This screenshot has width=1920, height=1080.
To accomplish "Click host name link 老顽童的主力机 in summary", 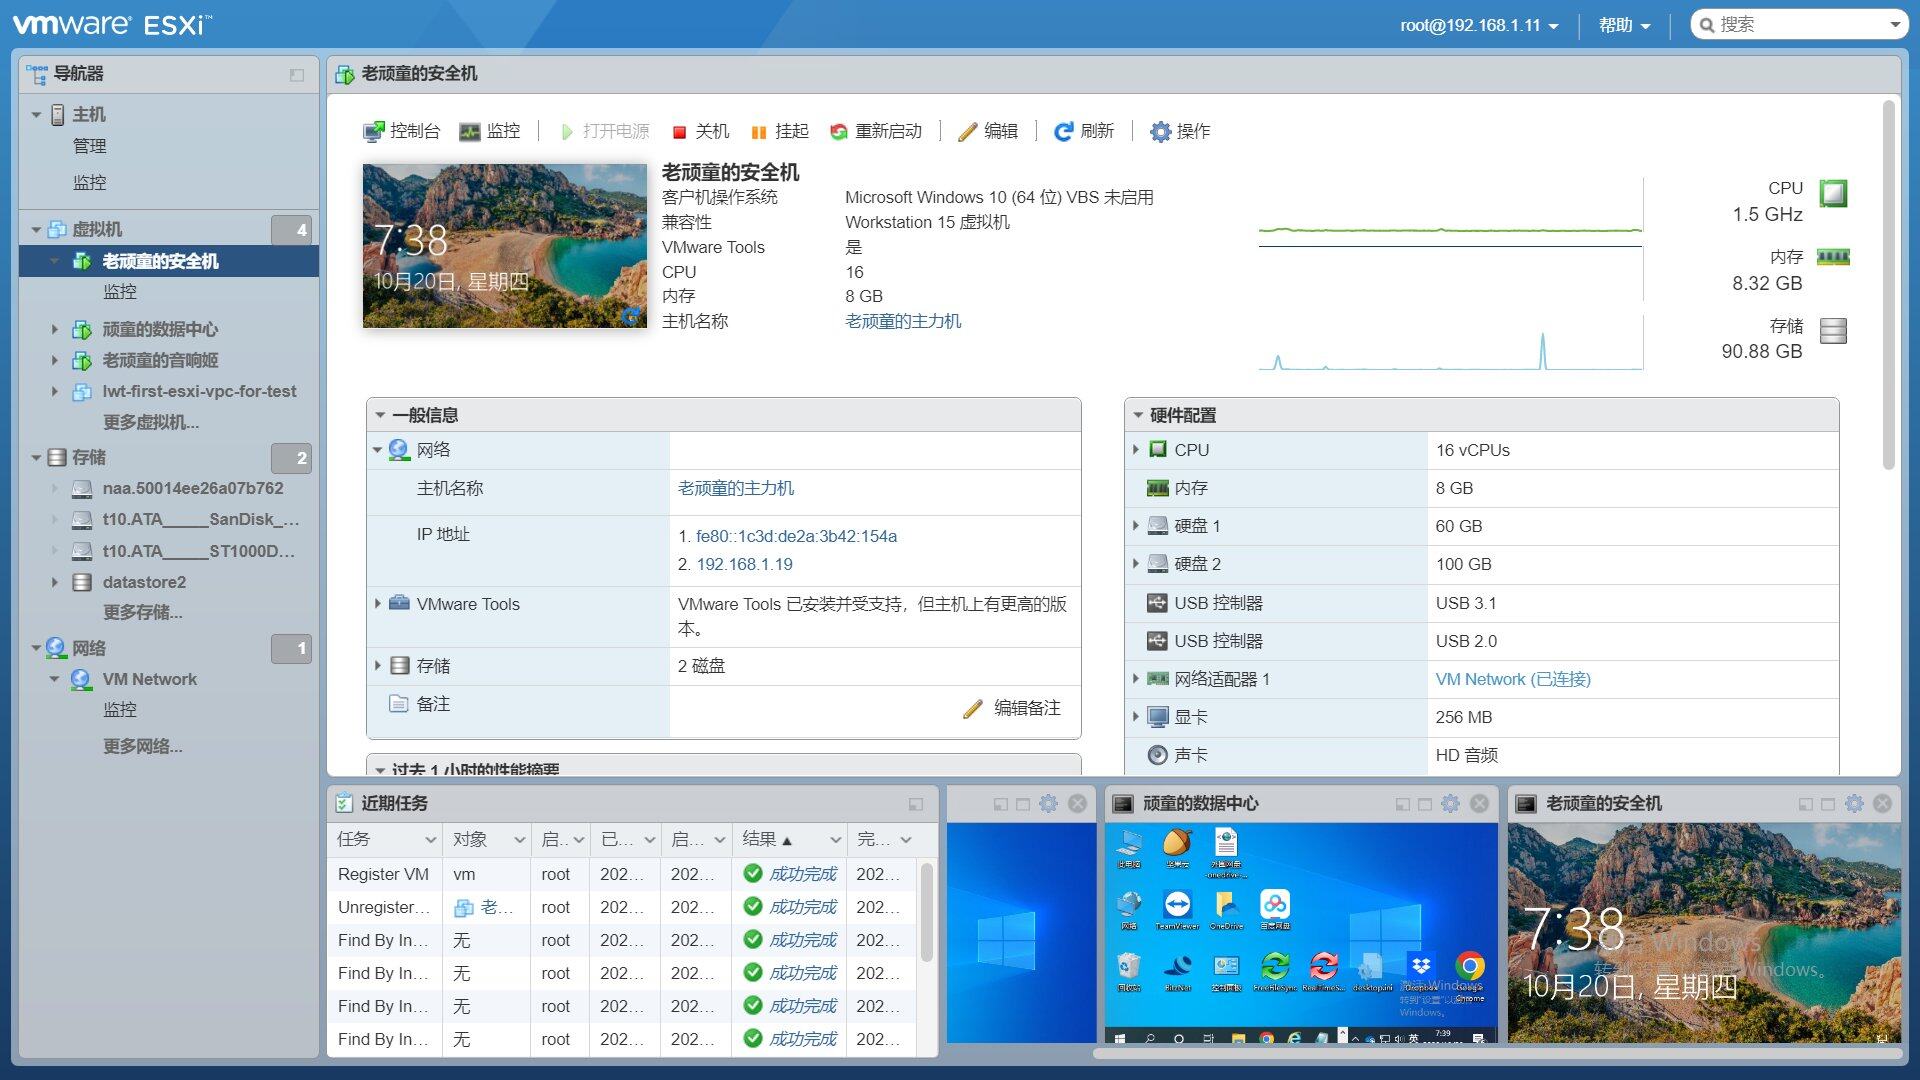I will (x=903, y=321).
